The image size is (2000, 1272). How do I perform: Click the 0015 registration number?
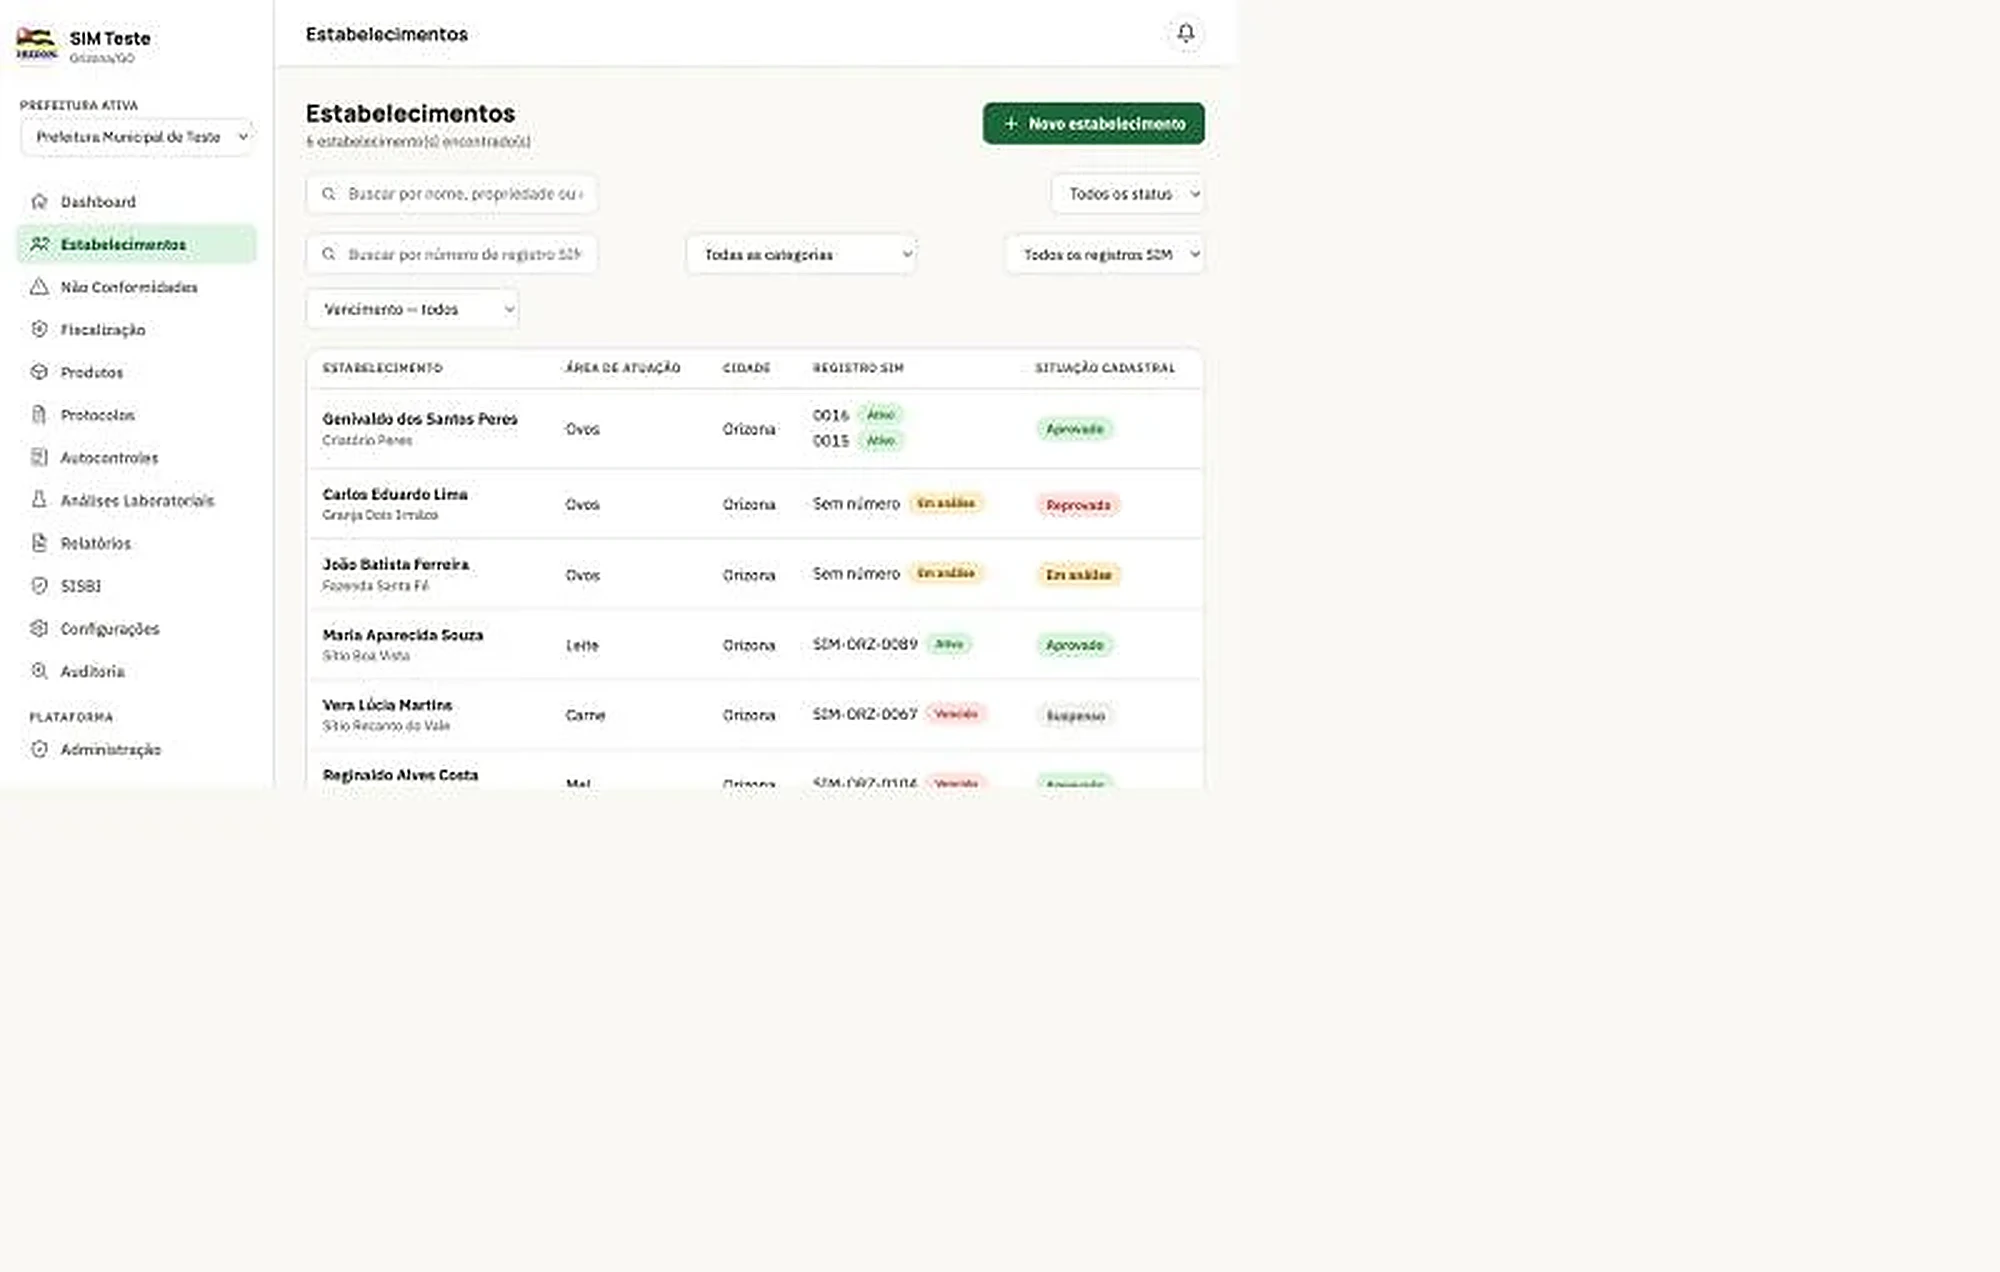point(831,441)
